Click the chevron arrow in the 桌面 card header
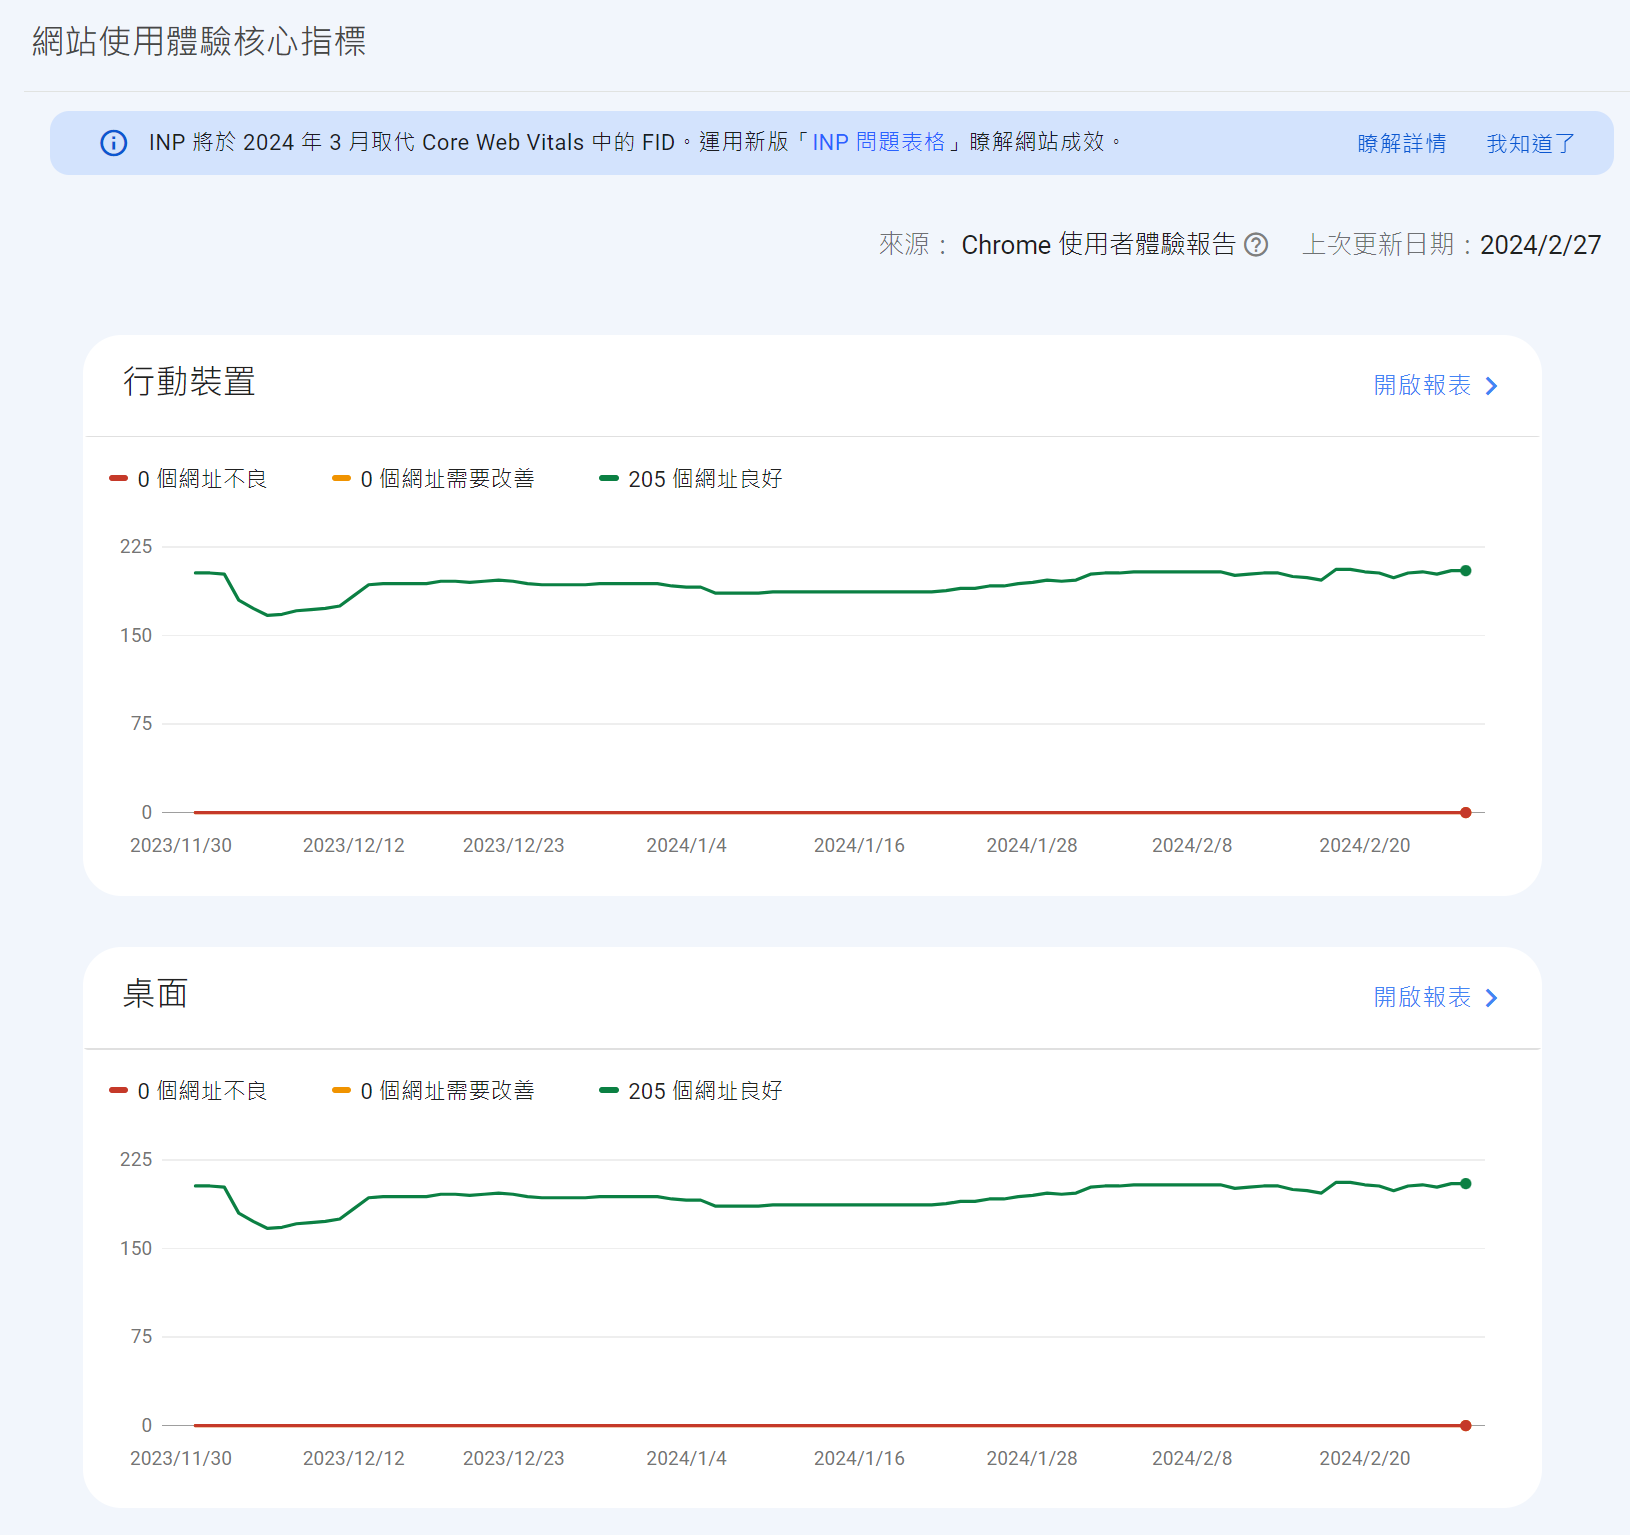Viewport: 1630px width, 1535px height. (1492, 998)
